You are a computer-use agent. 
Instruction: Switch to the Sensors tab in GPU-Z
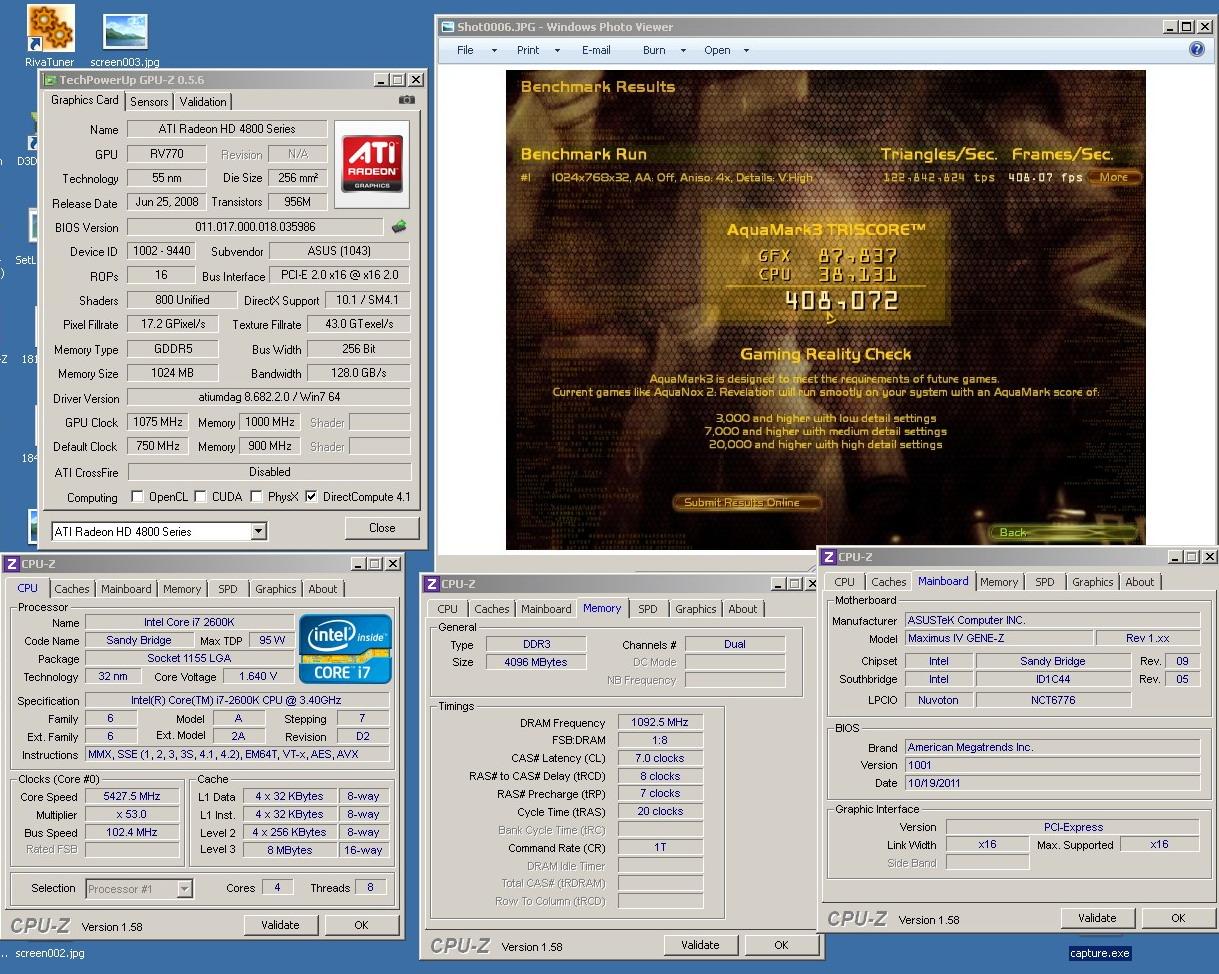point(149,102)
